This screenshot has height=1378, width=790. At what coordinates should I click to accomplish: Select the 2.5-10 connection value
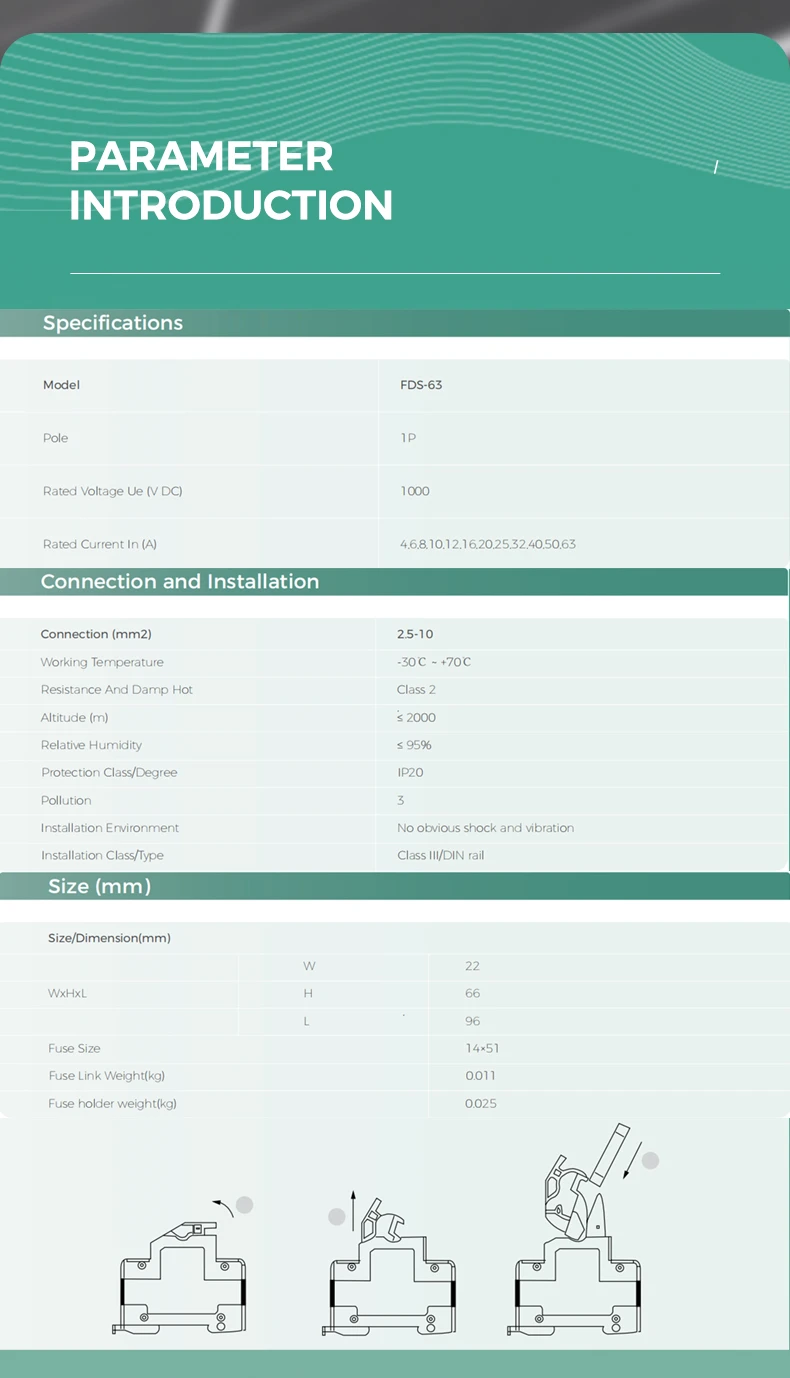click(415, 634)
